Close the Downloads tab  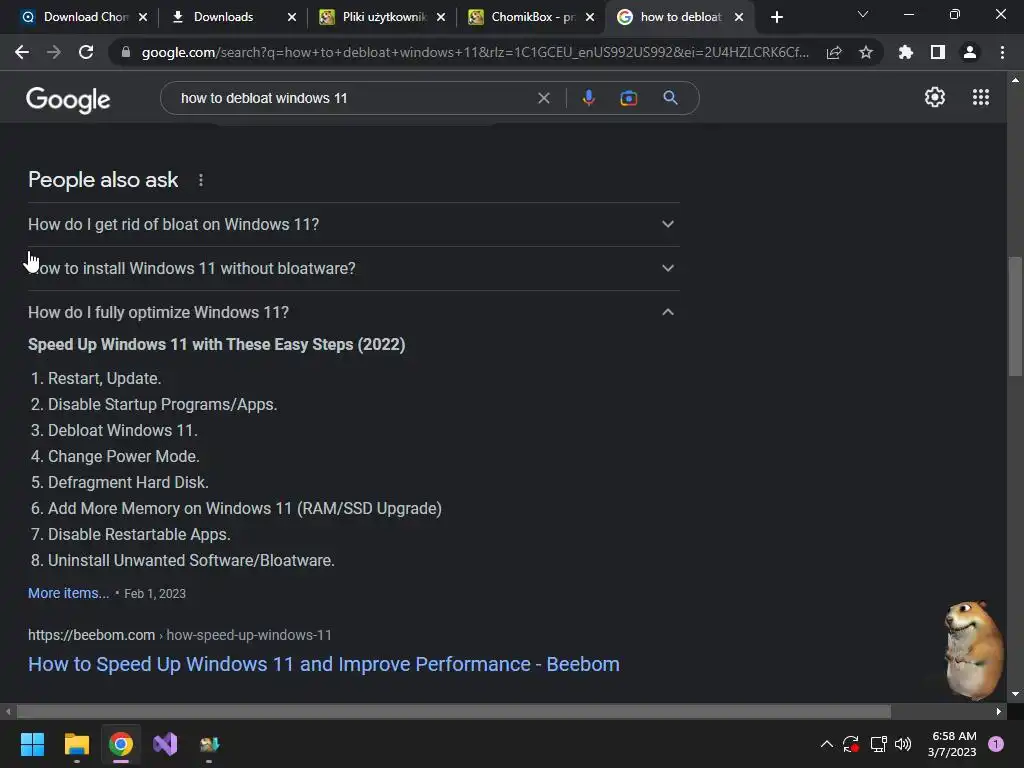pyautogui.click(x=291, y=17)
